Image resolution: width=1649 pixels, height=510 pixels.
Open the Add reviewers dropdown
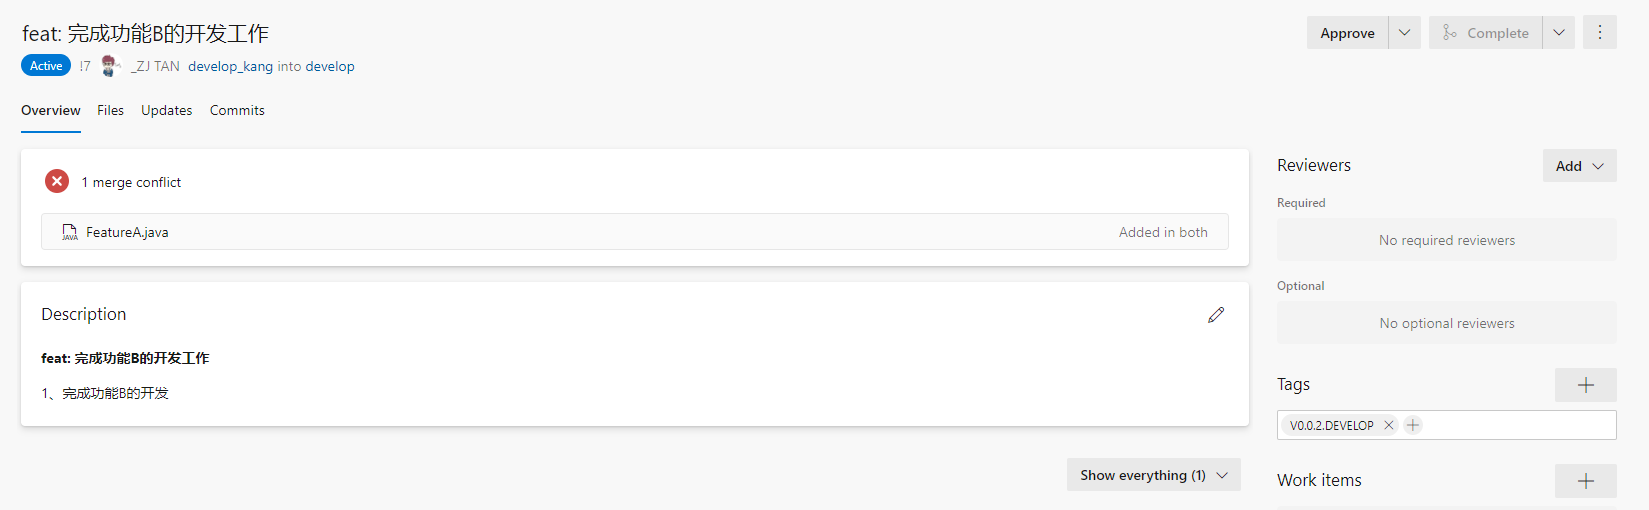pyautogui.click(x=1579, y=166)
